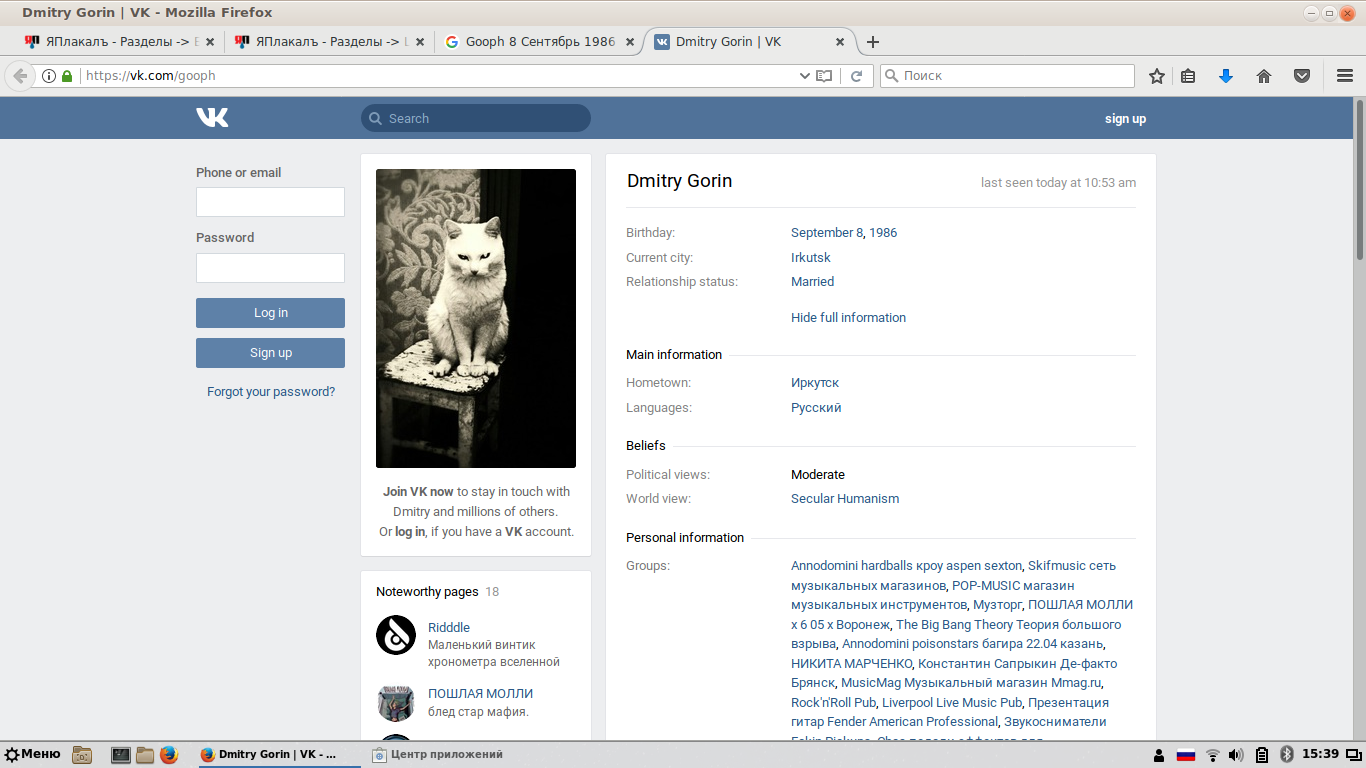
Task: Open the Forgot your password? link
Action: tap(271, 392)
